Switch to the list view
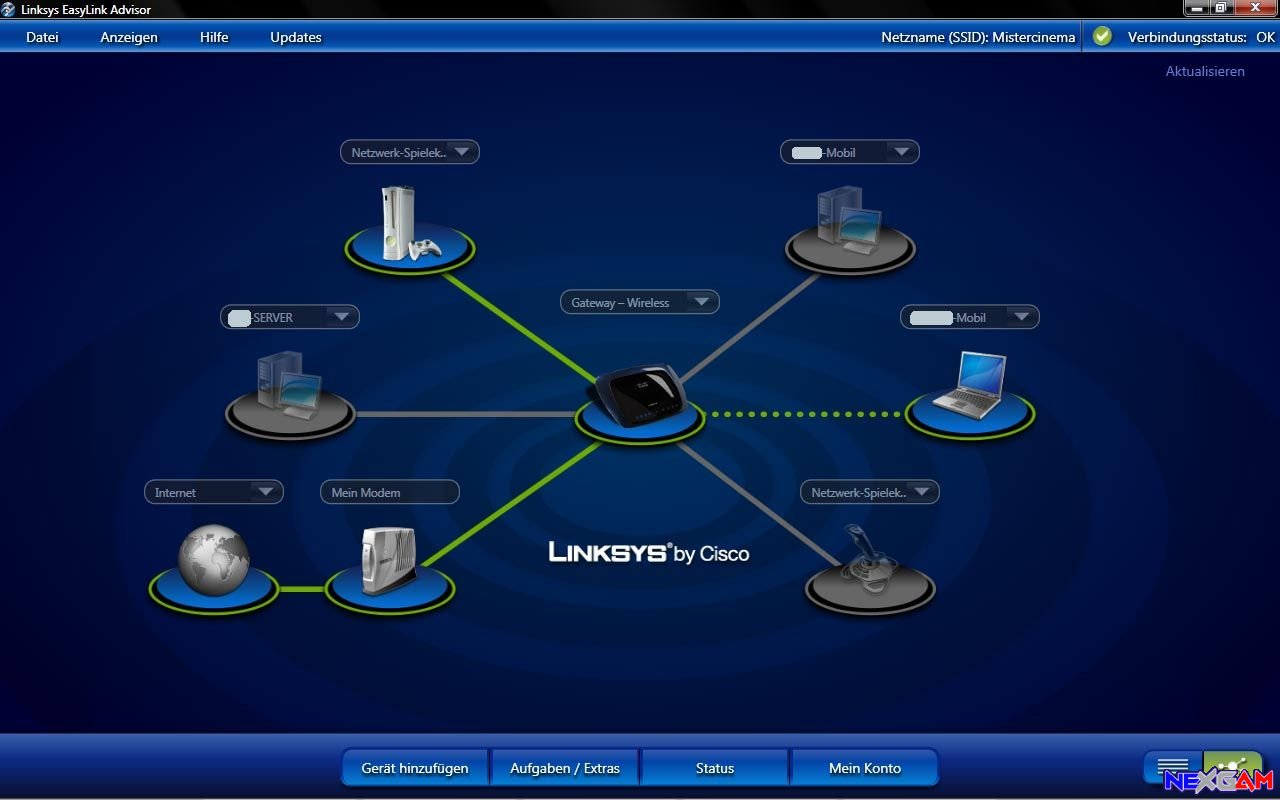The image size is (1280, 800). [1173, 767]
